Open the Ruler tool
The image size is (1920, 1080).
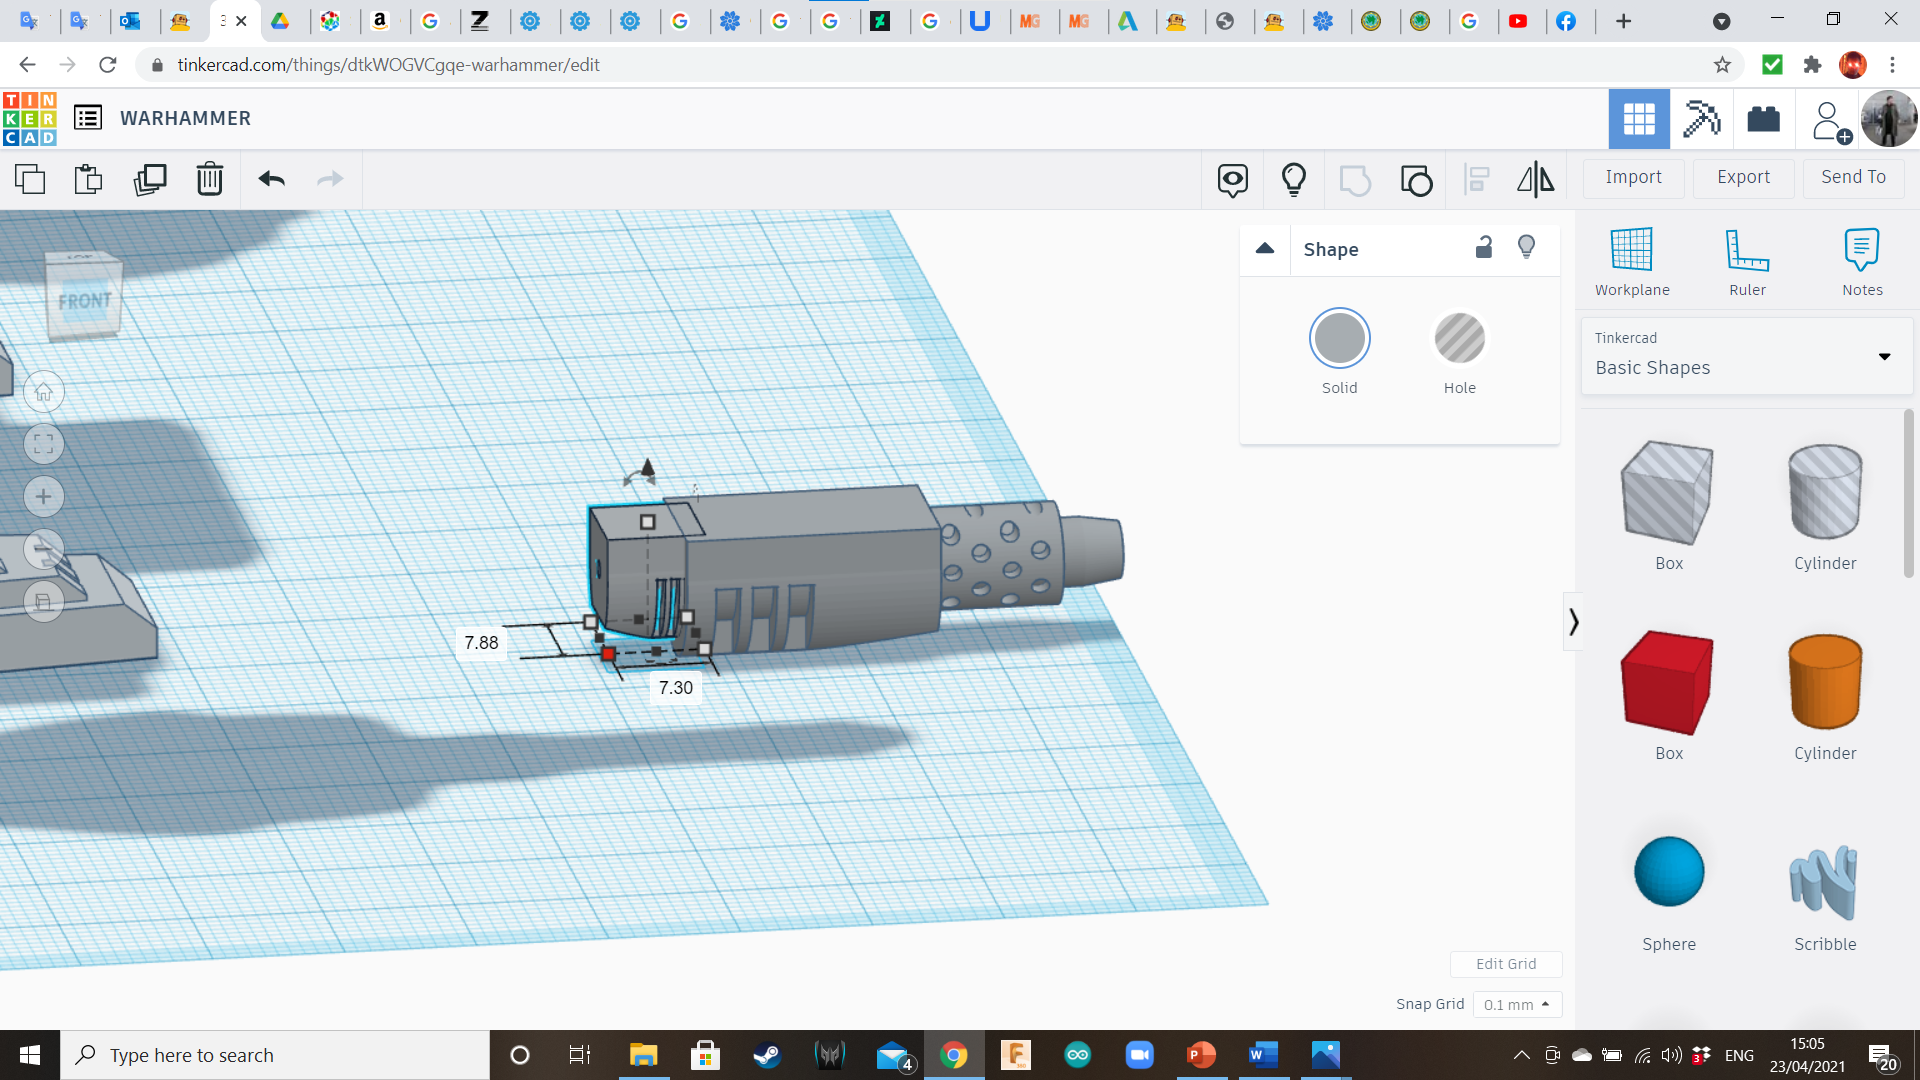click(1747, 261)
